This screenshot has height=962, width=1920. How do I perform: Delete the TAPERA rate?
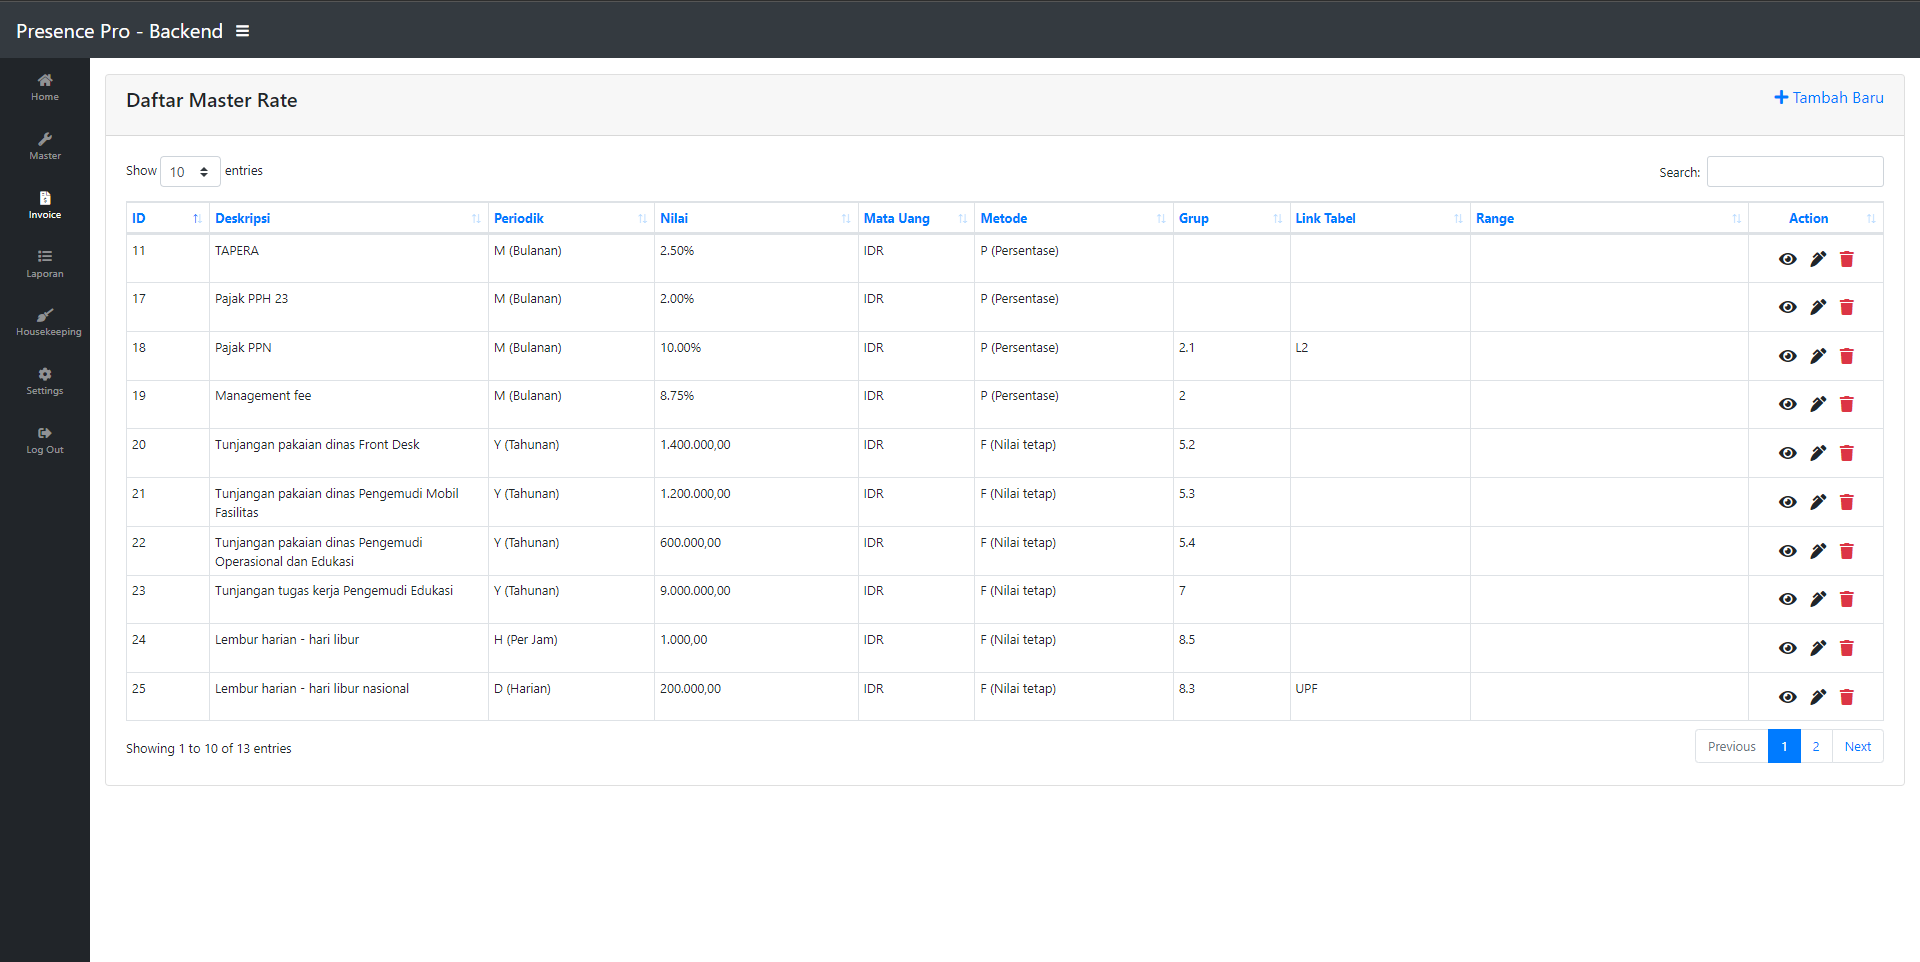1847,259
